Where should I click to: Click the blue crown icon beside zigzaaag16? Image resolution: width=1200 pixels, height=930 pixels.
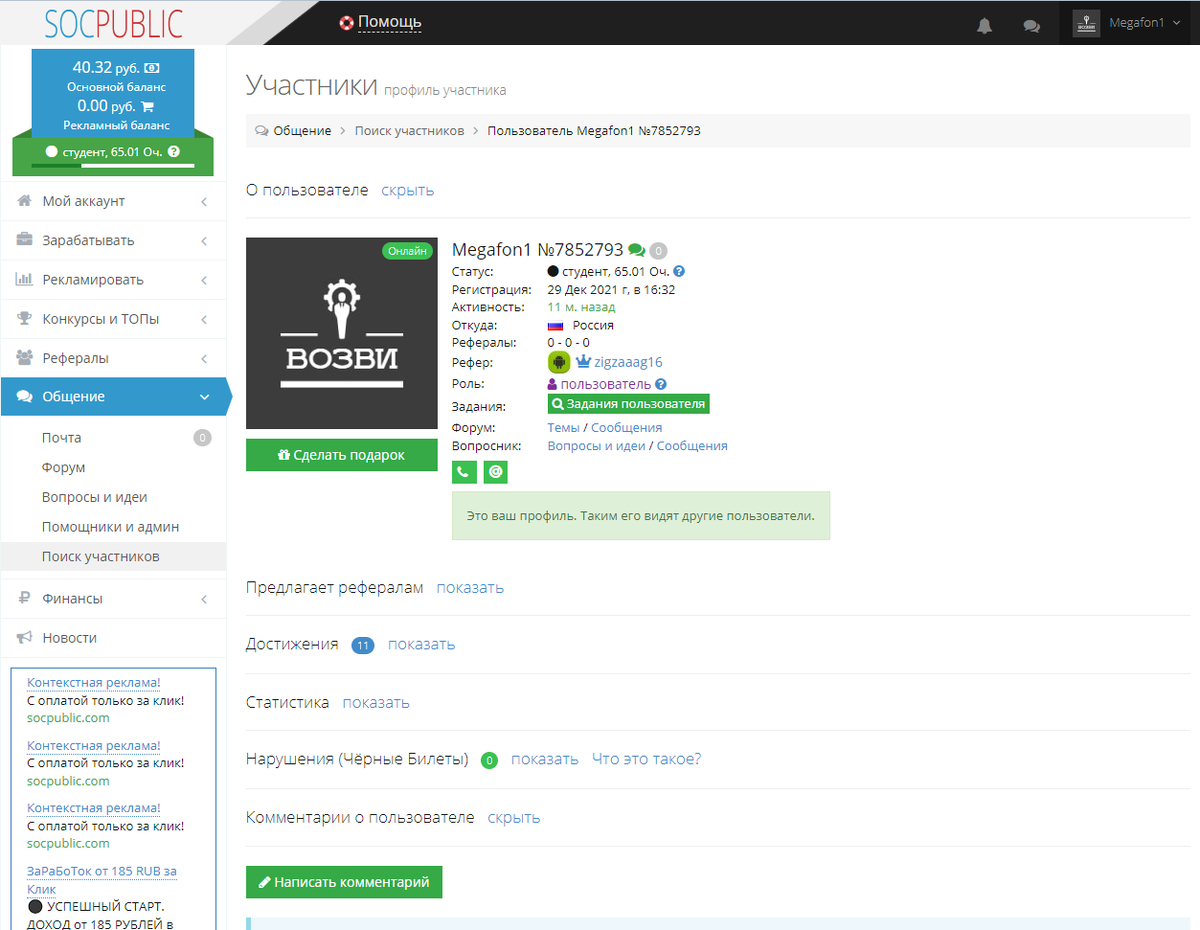tap(583, 362)
